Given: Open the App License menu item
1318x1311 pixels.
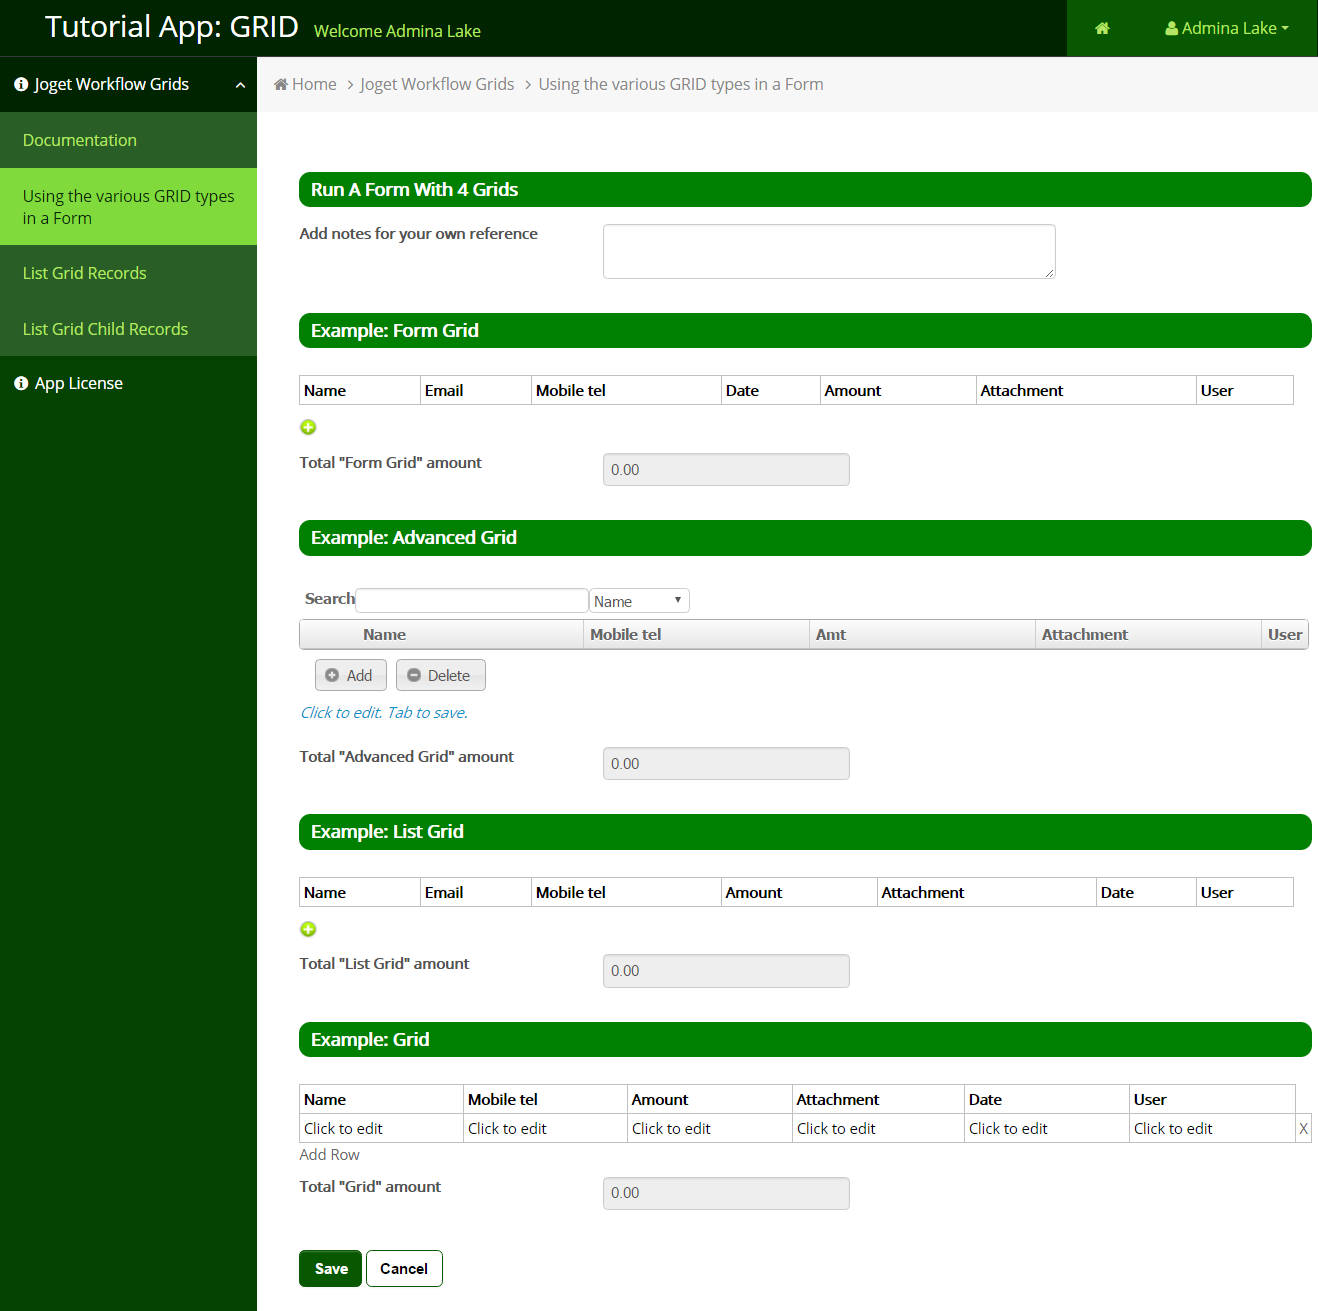Looking at the screenshot, I should (x=78, y=383).
